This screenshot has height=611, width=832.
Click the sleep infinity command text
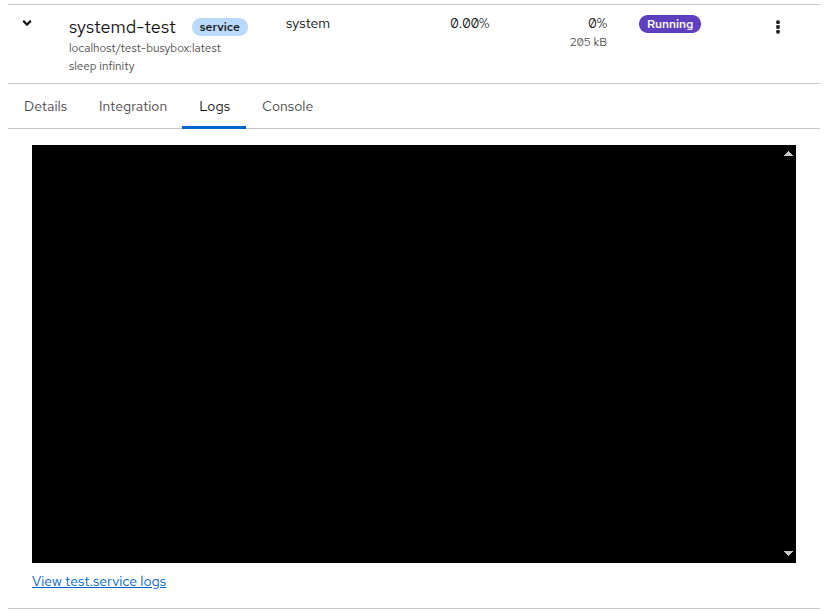coord(102,66)
